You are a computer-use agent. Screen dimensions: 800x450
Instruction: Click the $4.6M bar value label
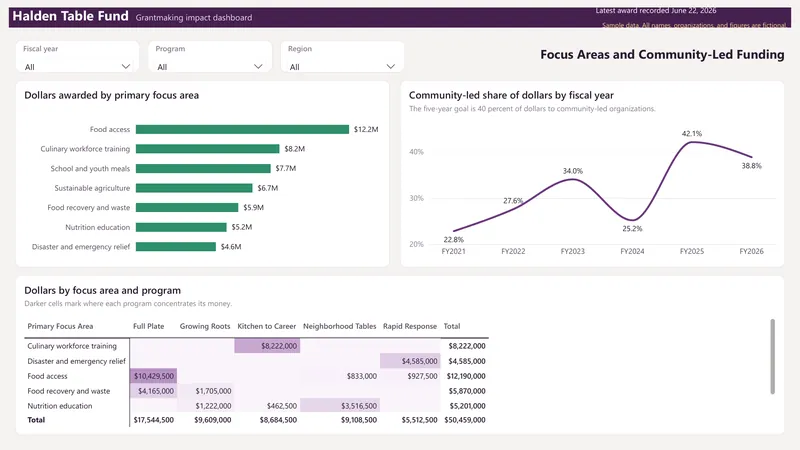[231, 247]
